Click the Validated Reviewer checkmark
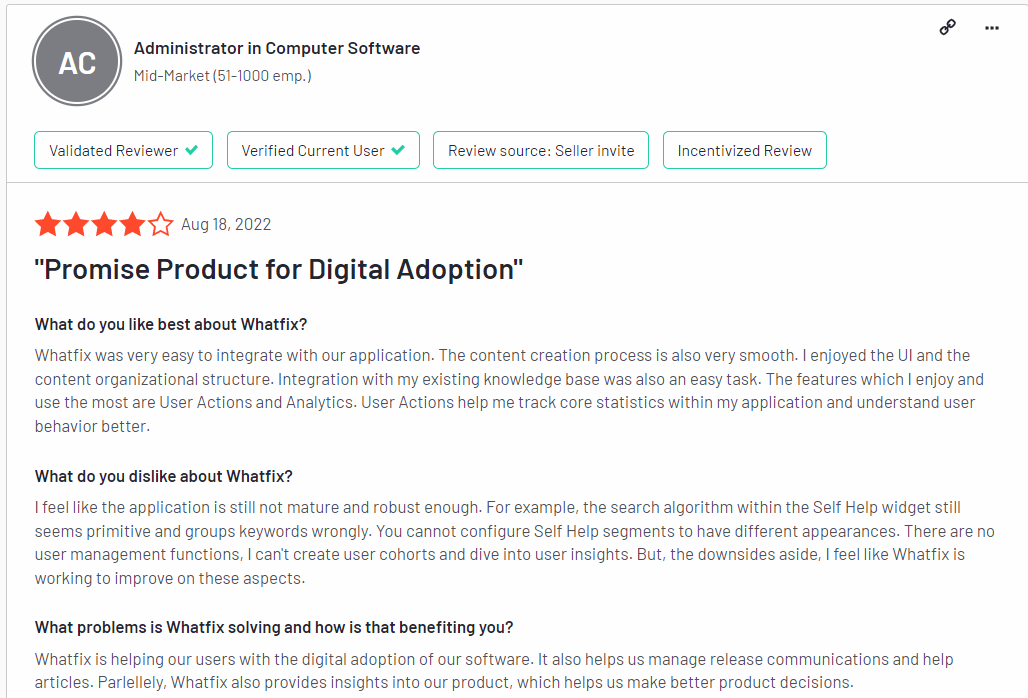 coord(191,150)
